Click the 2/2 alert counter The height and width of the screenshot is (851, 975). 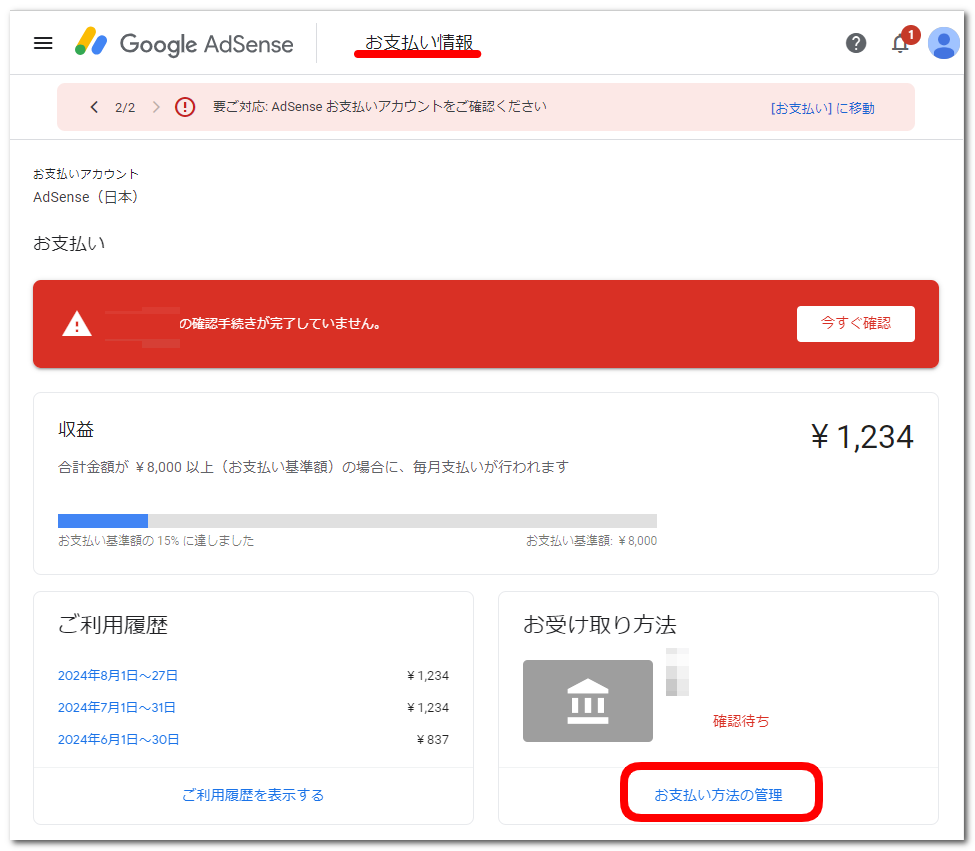pos(125,108)
